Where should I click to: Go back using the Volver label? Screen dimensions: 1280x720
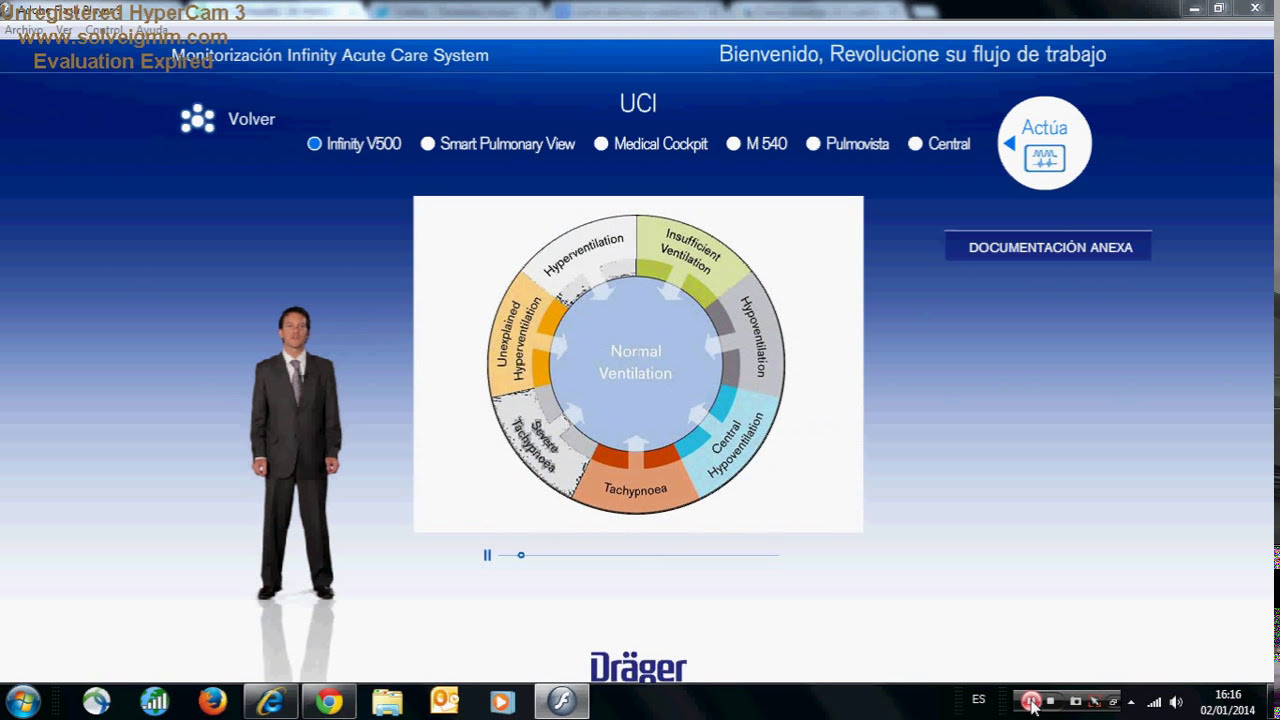pyautogui.click(x=251, y=119)
